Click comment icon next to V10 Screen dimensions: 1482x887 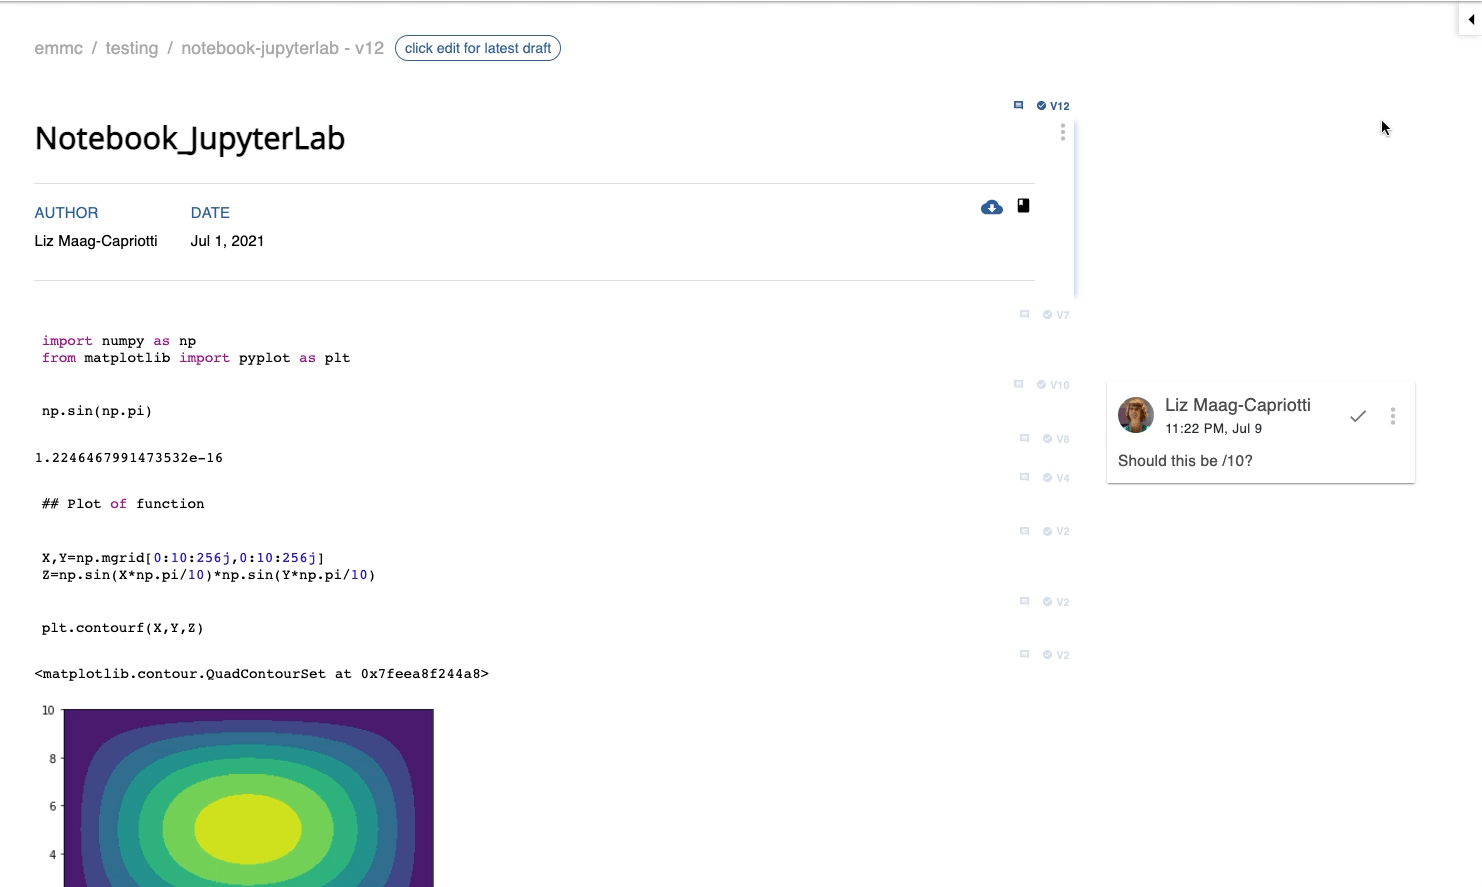[x=1018, y=384]
